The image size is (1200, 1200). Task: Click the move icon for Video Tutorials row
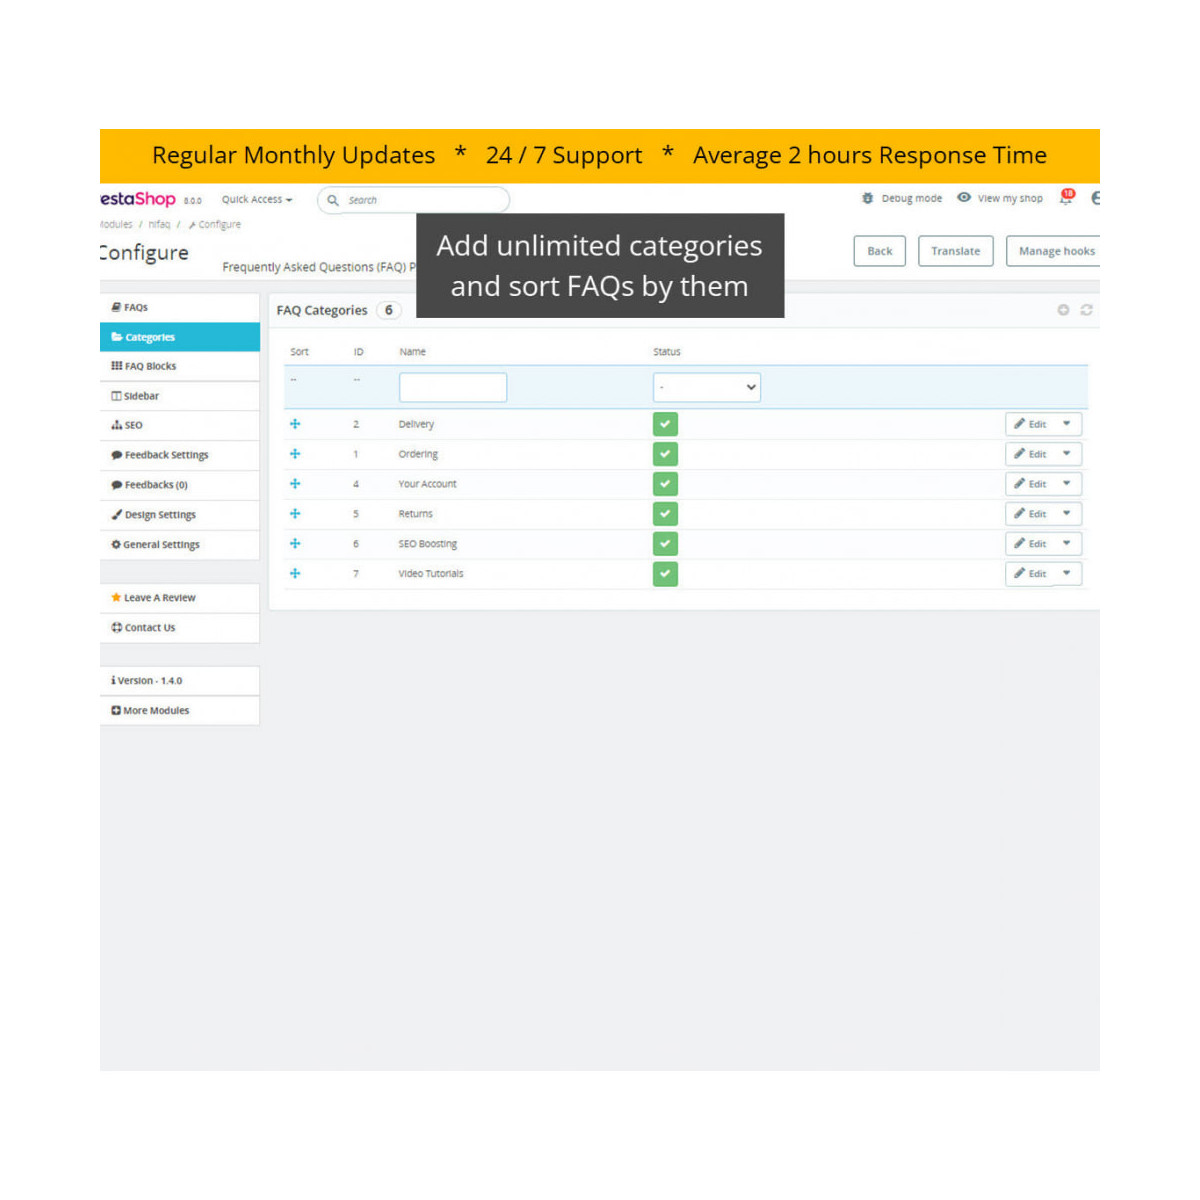click(x=295, y=574)
